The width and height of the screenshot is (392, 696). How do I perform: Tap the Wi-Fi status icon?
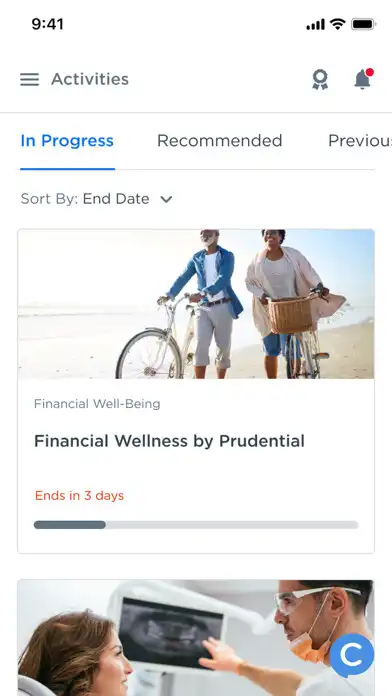(x=338, y=24)
